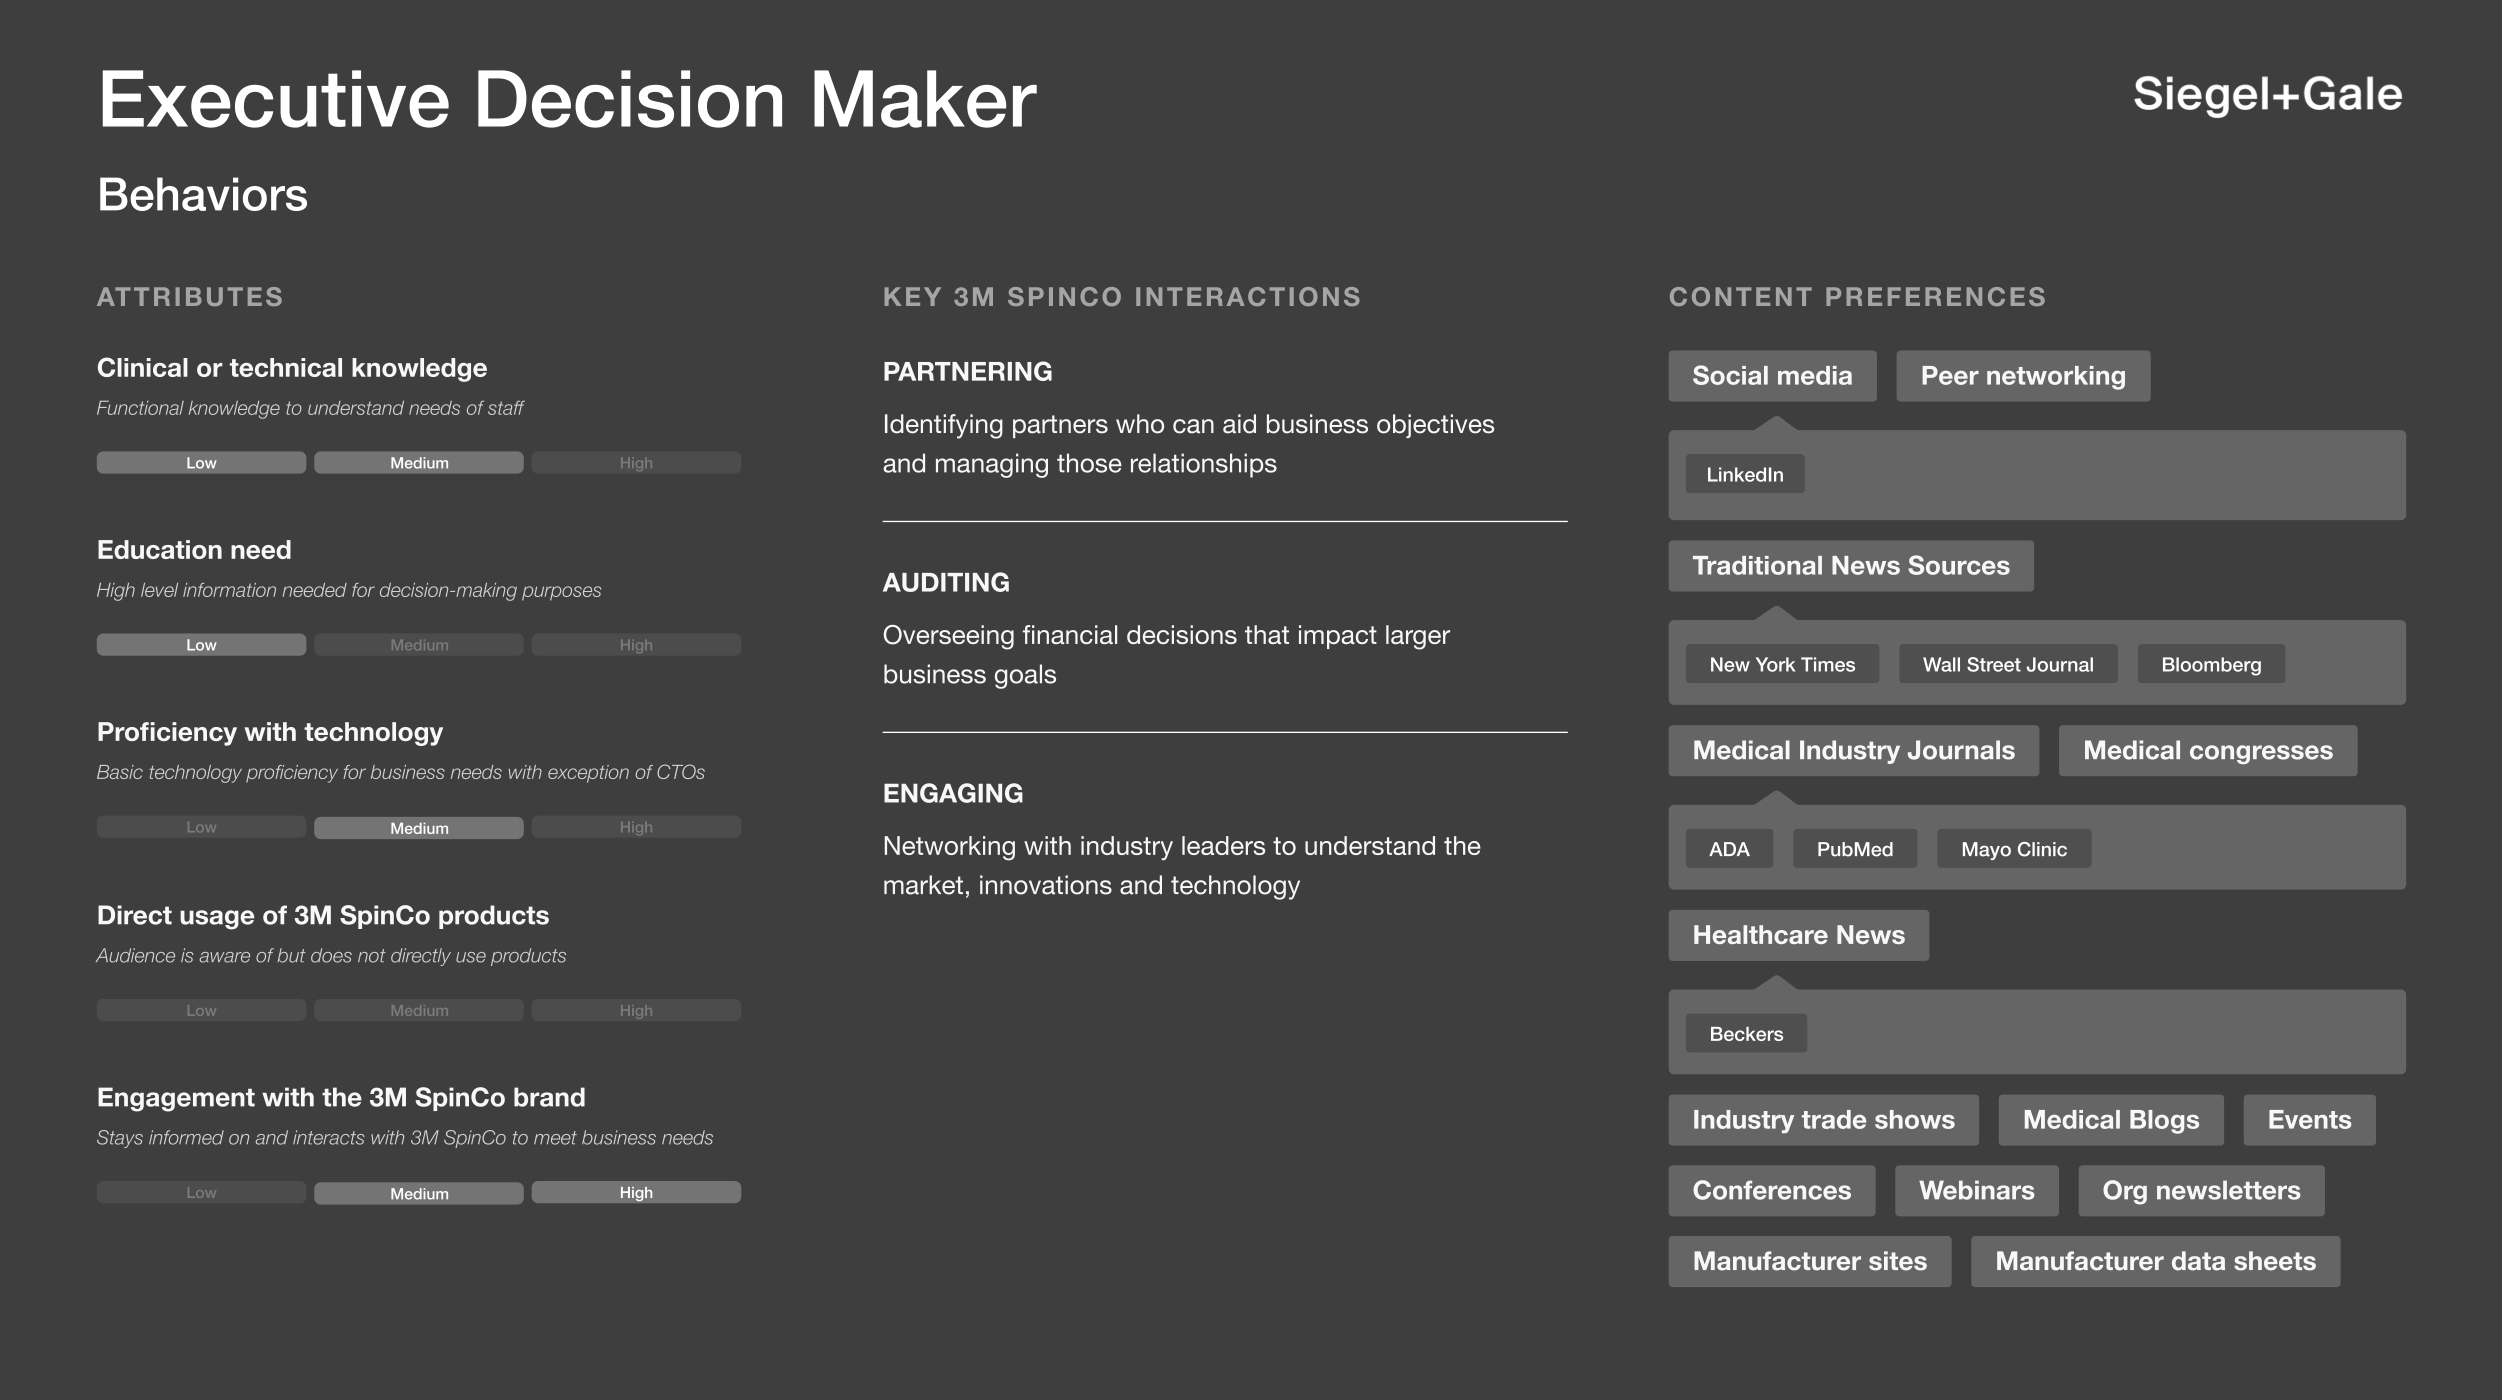
Task: Select the Webinars tag
Action: [1976, 1190]
